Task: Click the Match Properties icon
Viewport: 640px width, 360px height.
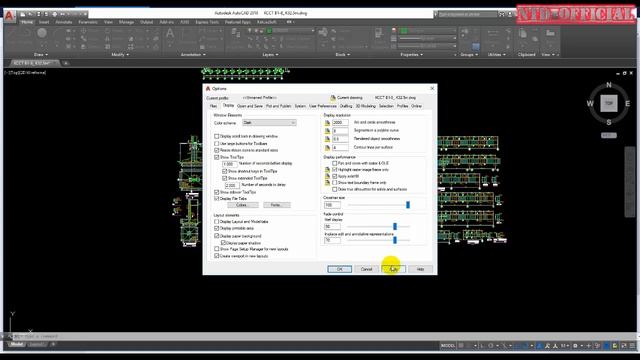Action: (378, 33)
